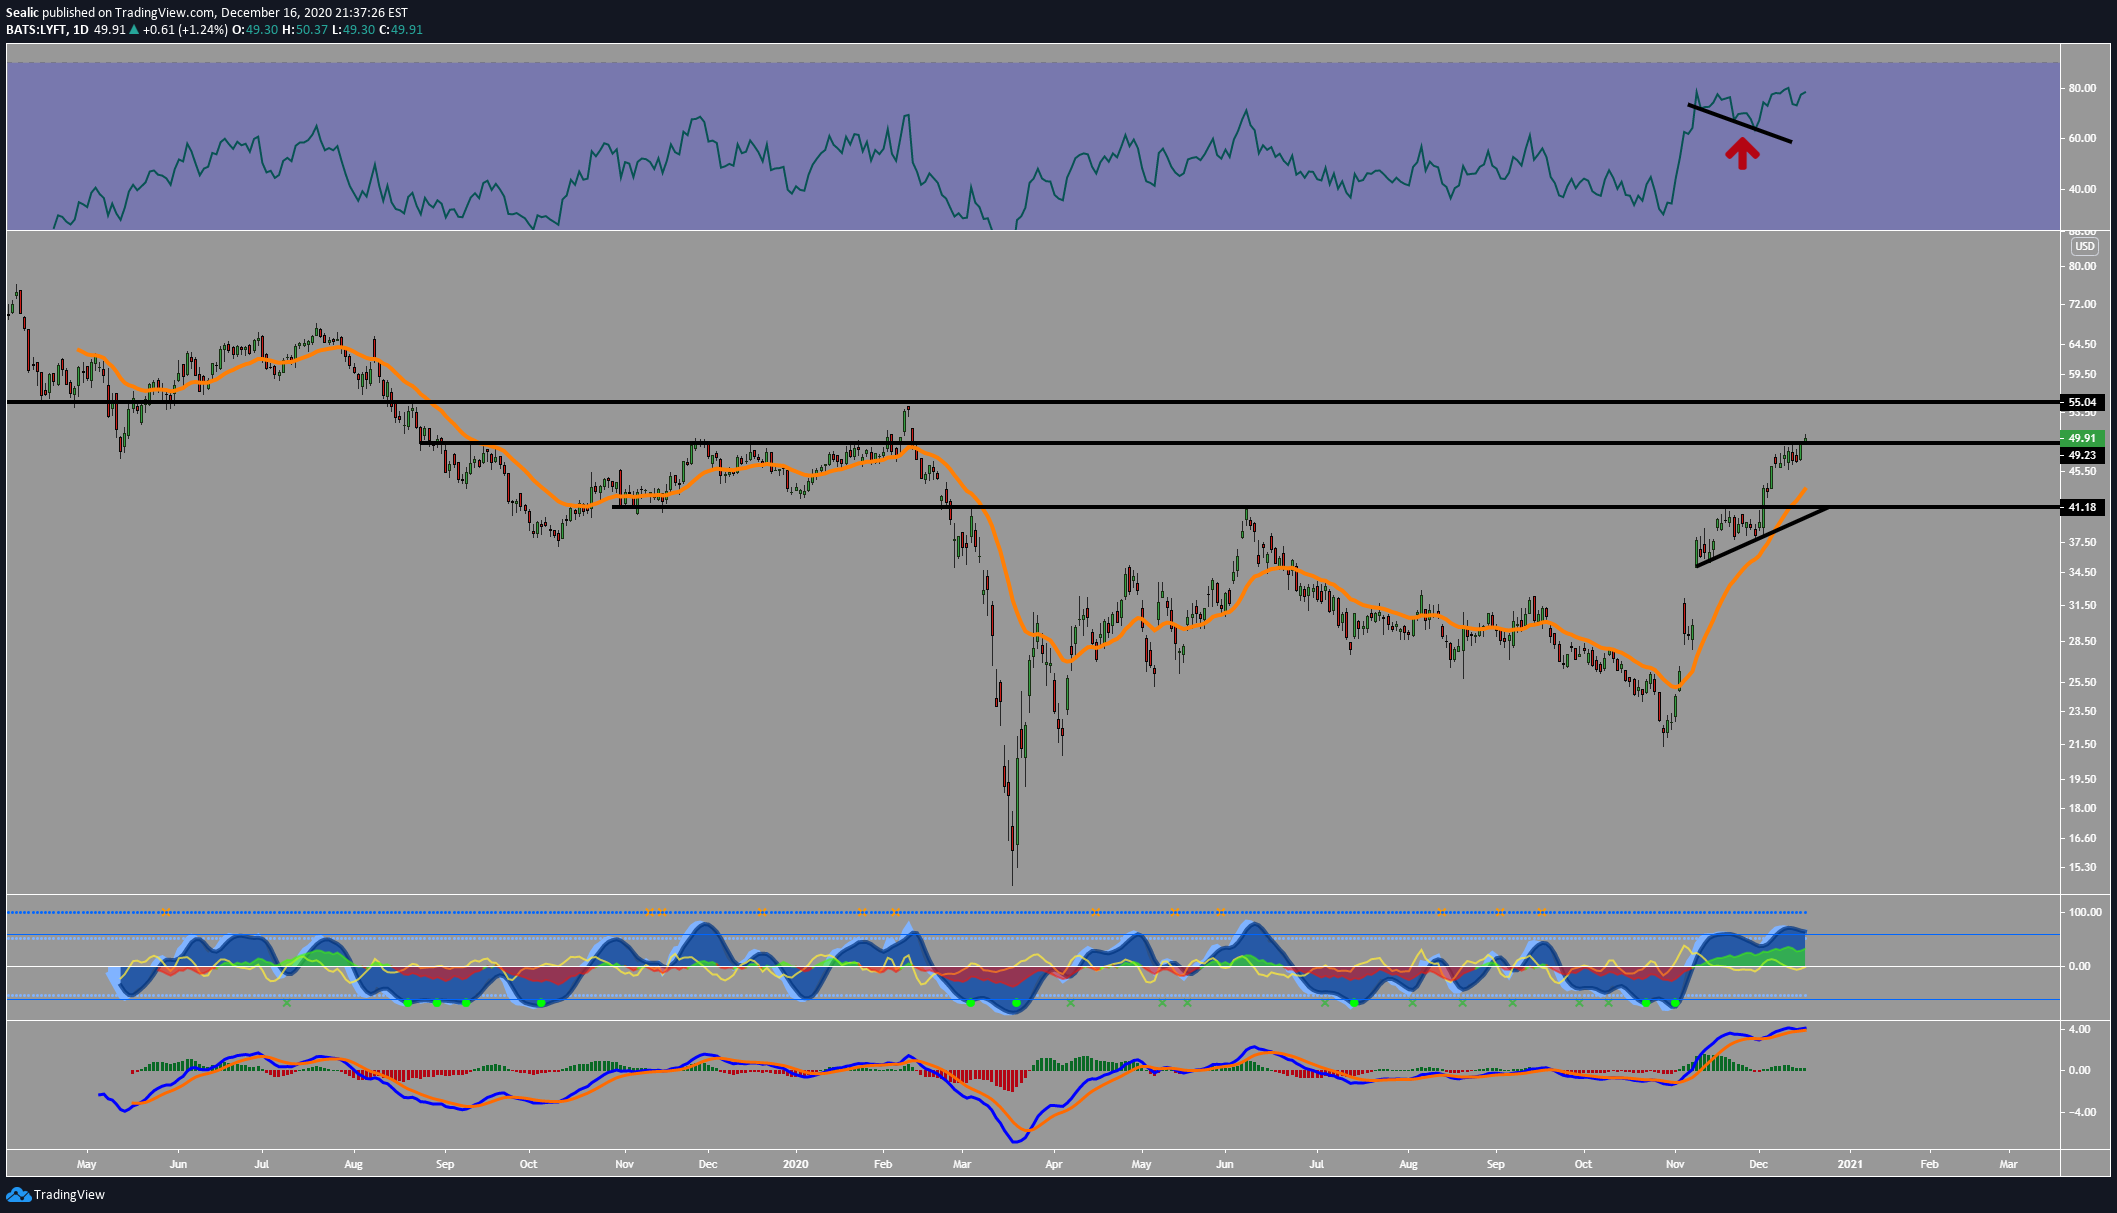2117x1213 pixels.
Task: Select the 49.23 horizontal line price label
Action: (x=2082, y=455)
